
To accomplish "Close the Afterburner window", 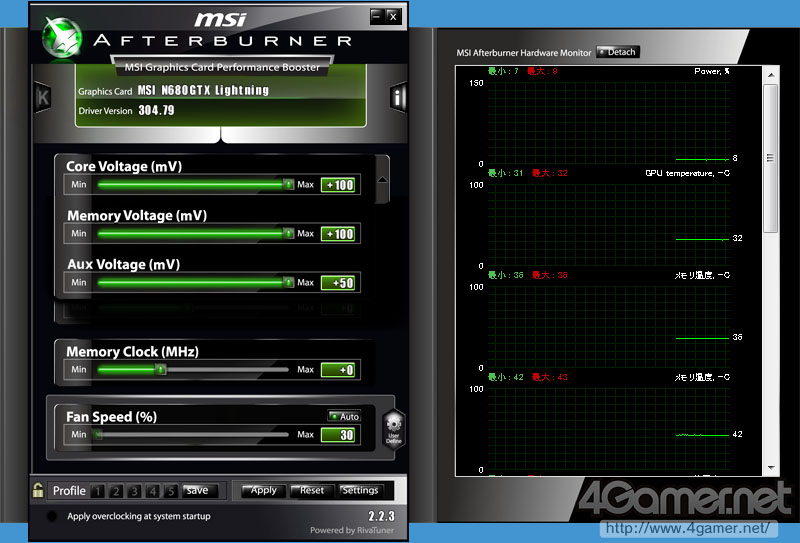I will (x=393, y=16).
